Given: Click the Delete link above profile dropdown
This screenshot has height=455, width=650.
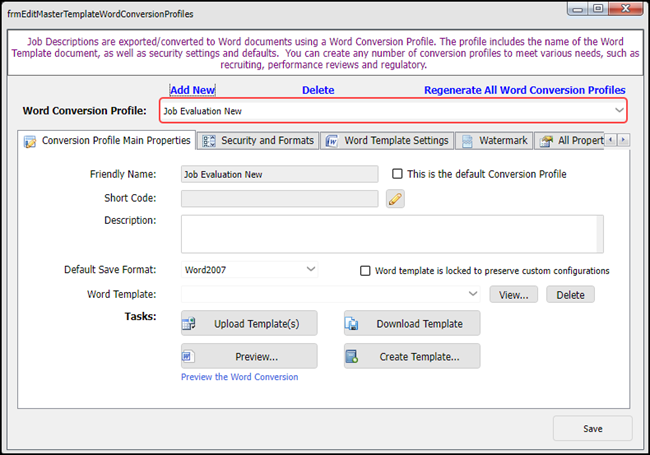Looking at the screenshot, I should [x=318, y=90].
